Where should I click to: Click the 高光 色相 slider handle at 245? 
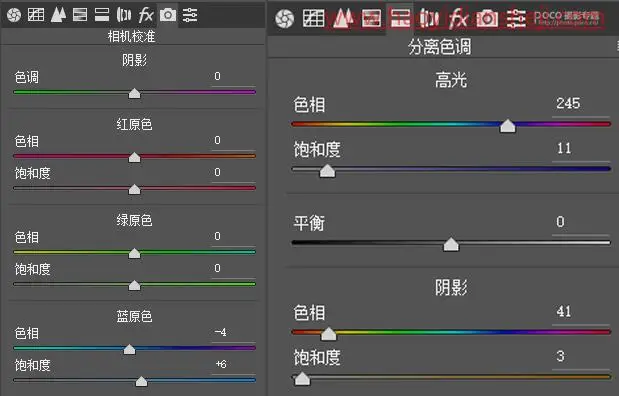508,126
